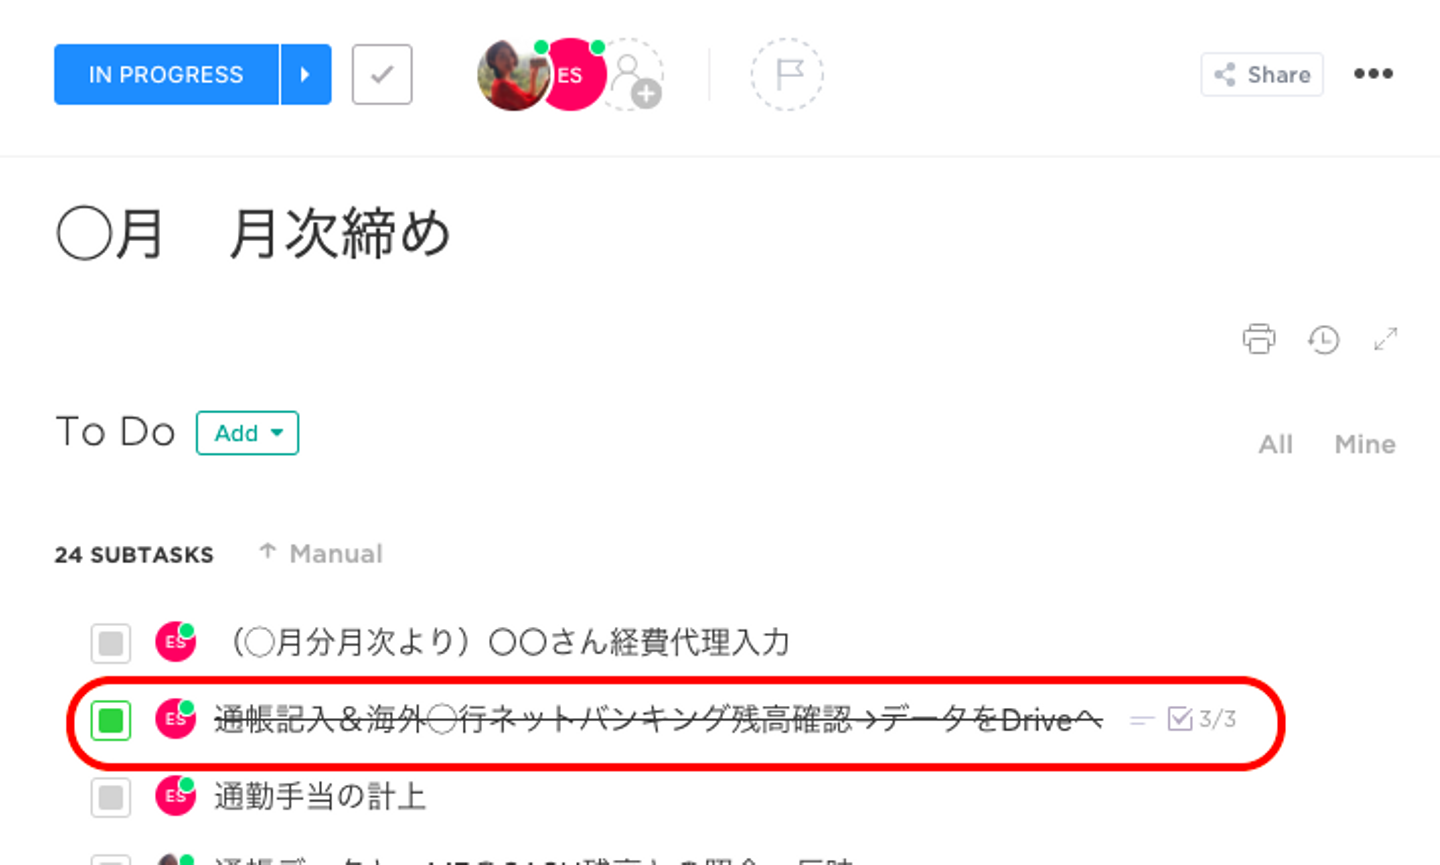Open the Add dropdown next to To Do
1440x865 pixels.
click(248, 433)
